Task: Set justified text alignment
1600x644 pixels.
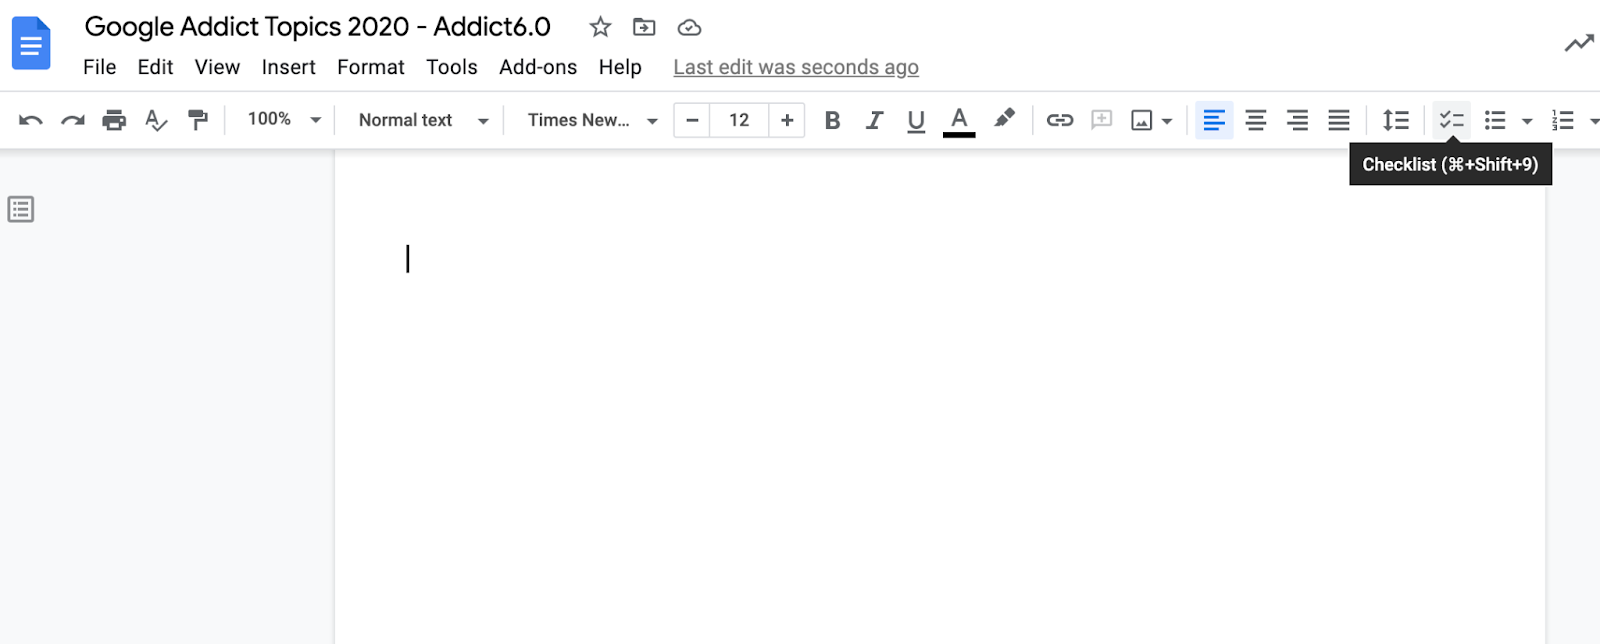Action: (x=1339, y=120)
